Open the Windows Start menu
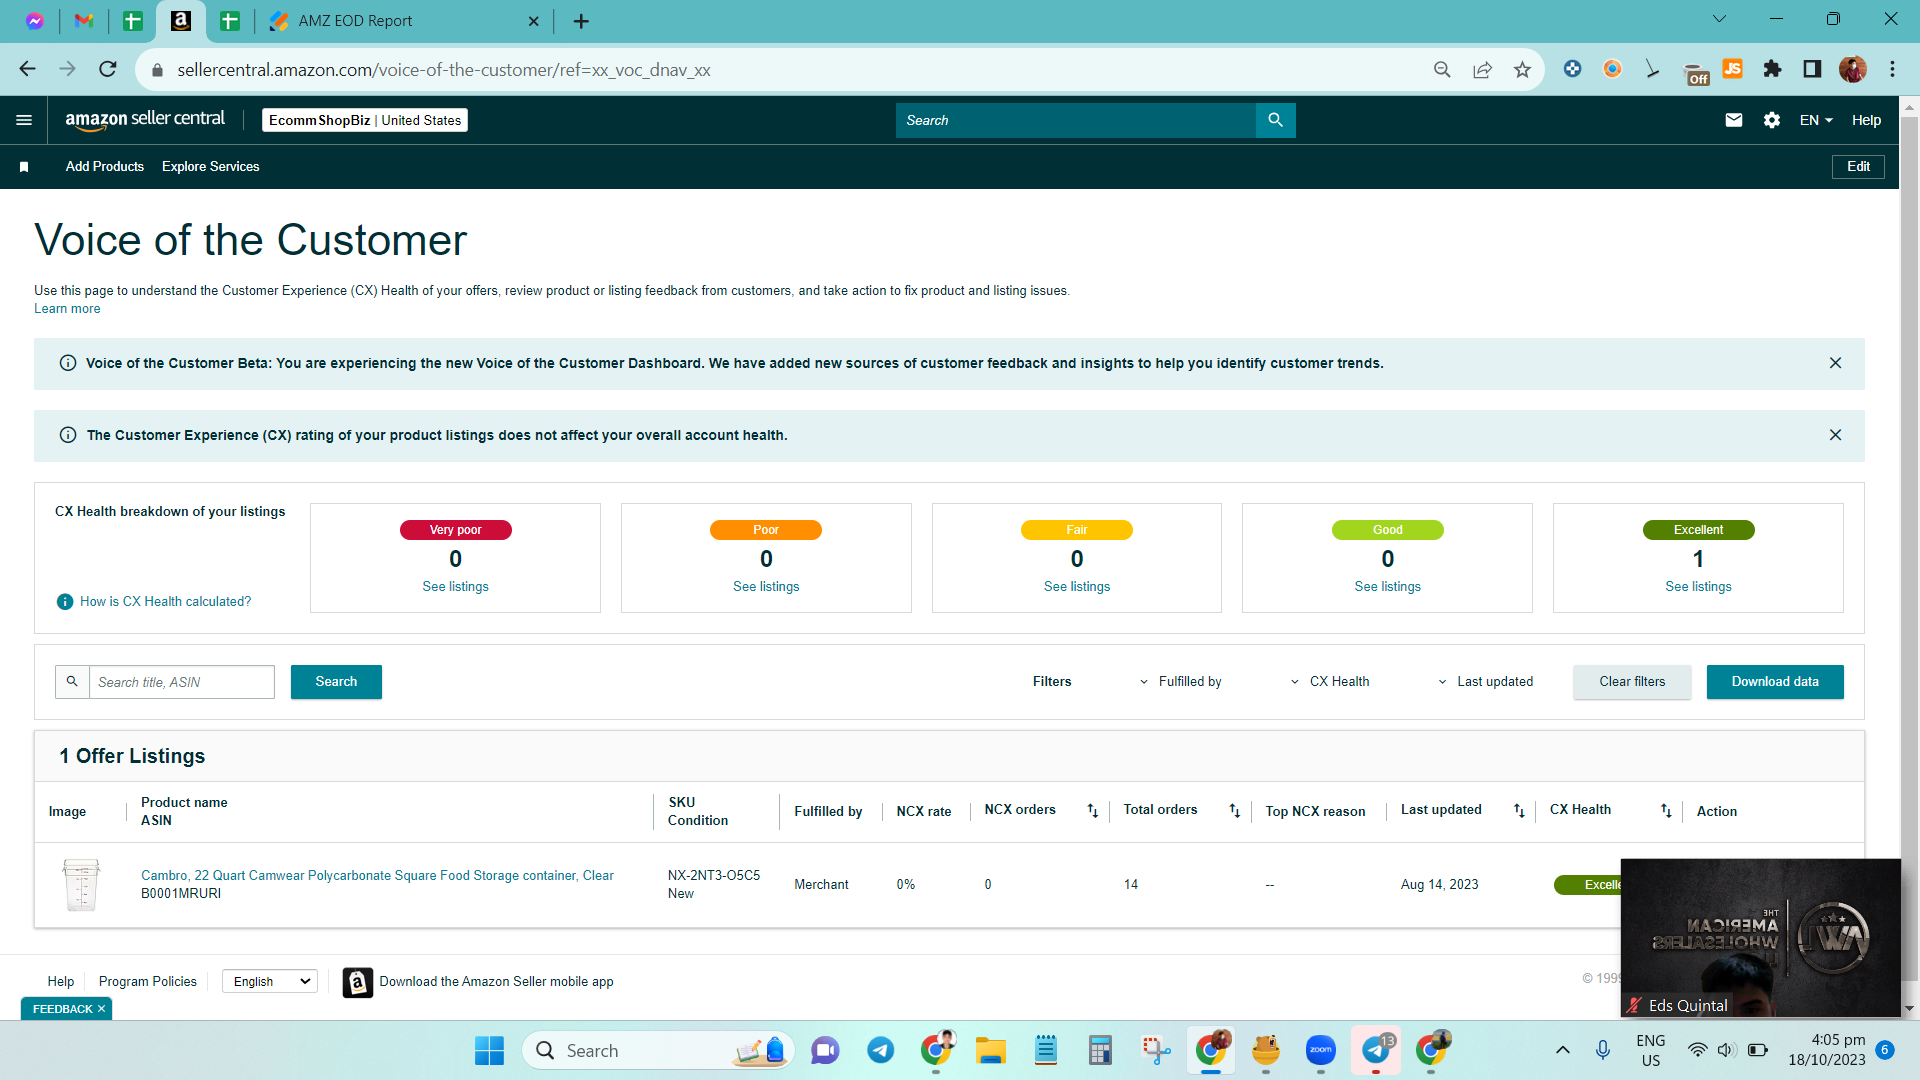Viewport: 1920px width, 1080px height. point(489,1050)
